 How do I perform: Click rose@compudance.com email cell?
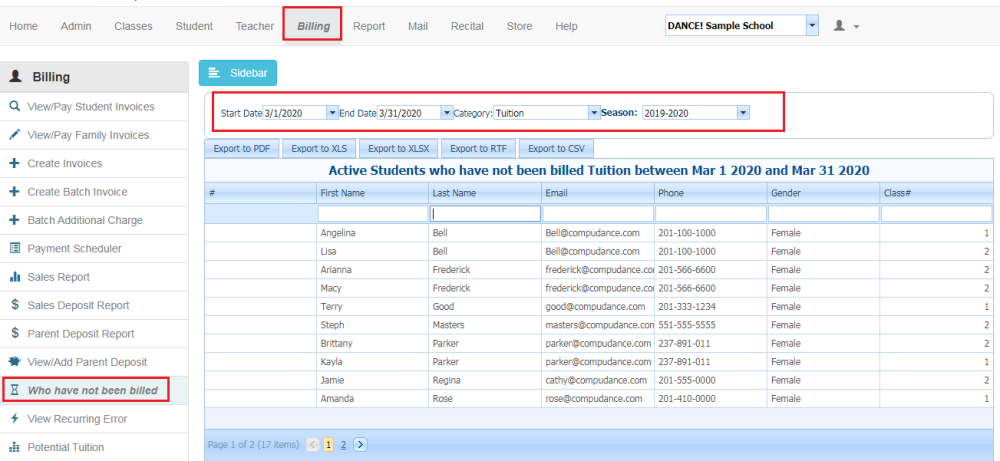[598, 399]
